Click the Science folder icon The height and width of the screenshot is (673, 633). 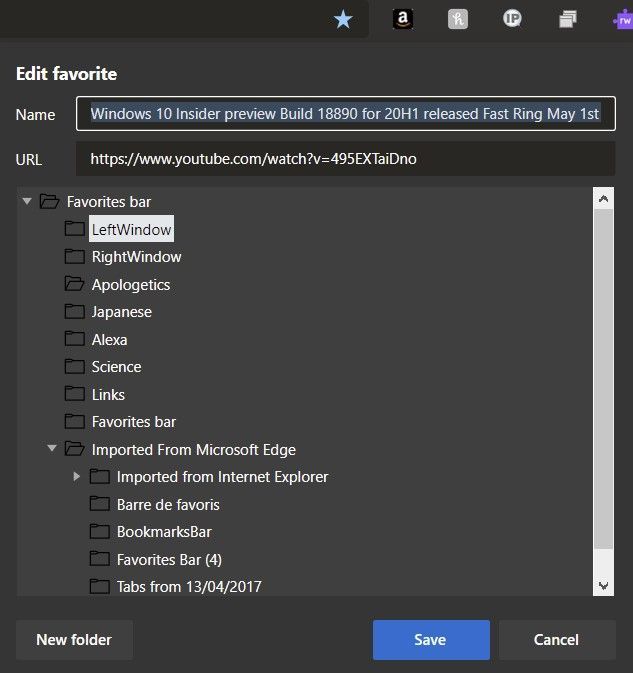[75, 366]
